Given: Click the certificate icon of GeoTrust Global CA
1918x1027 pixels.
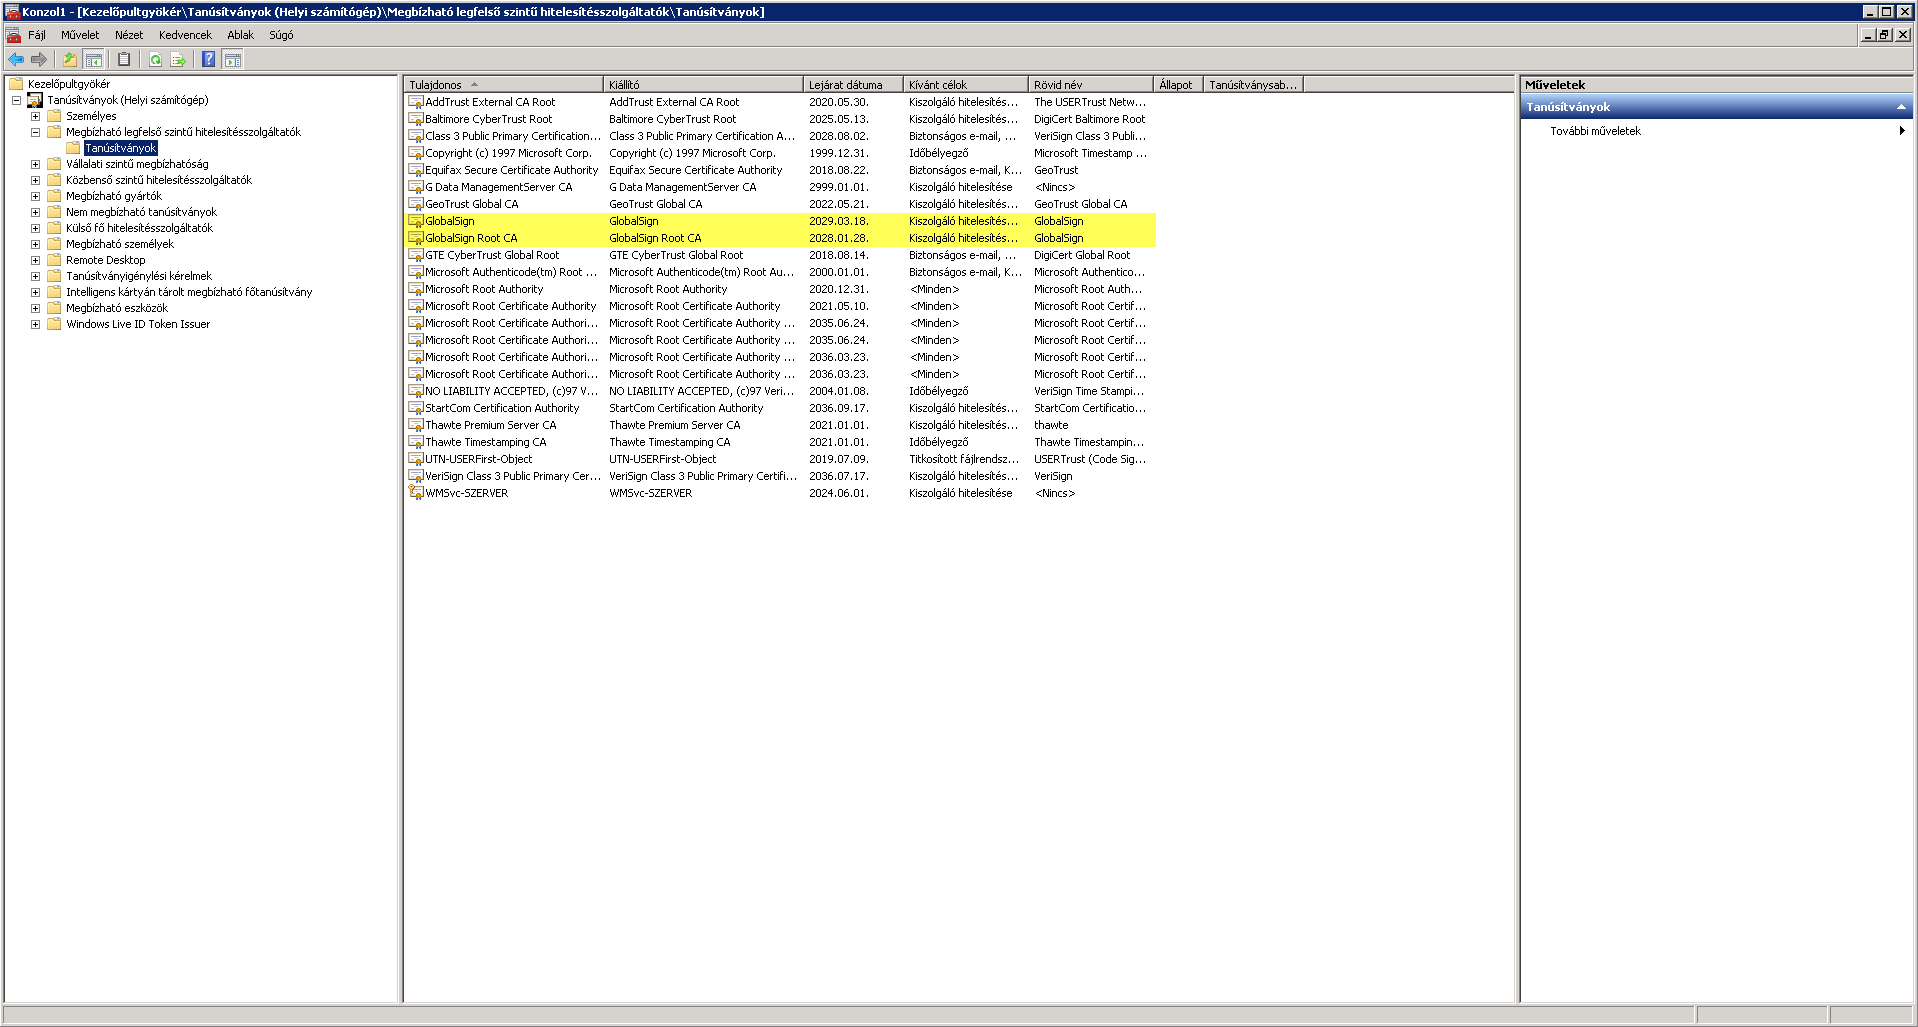Looking at the screenshot, I should [x=416, y=204].
